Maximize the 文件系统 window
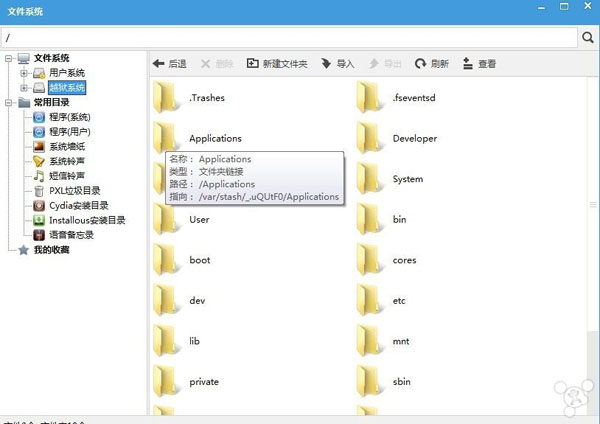The width and height of the screenshot is (600, 424). click(564, 7)
